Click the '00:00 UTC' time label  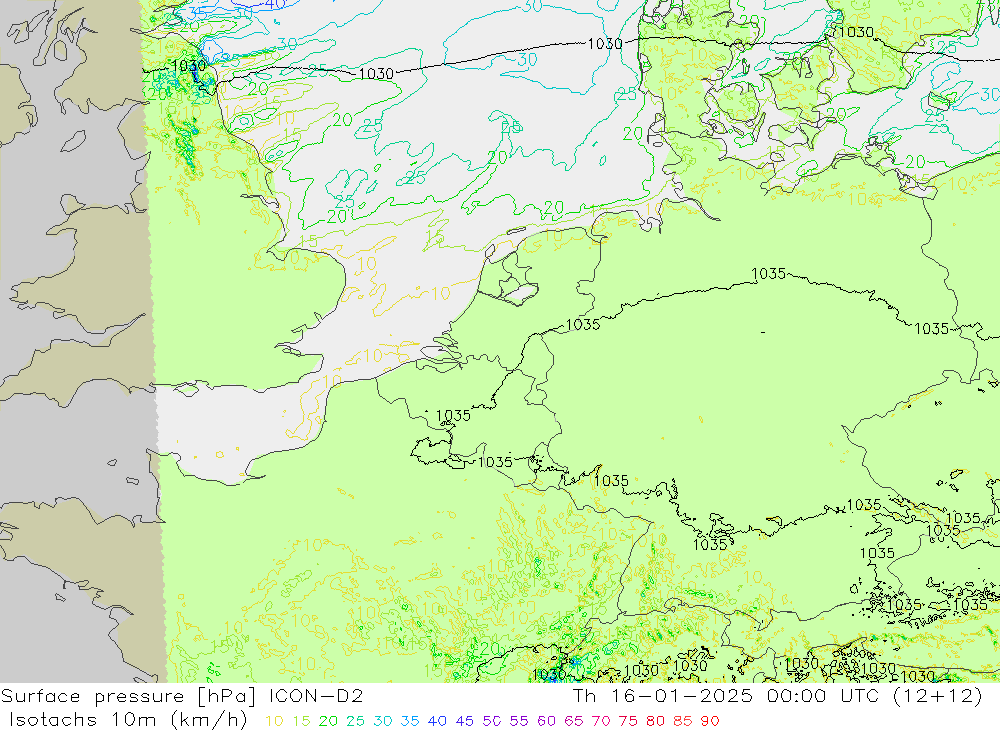tap(823, 696)
